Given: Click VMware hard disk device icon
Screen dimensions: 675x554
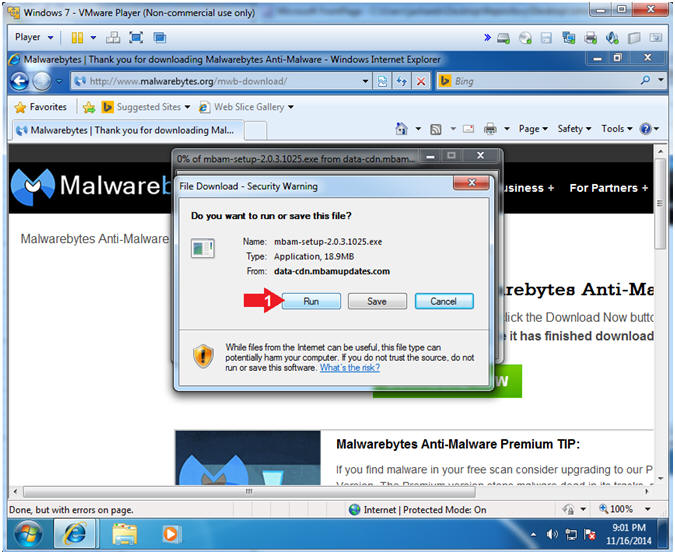Looking at the screenshot, I should click(503, 38).
